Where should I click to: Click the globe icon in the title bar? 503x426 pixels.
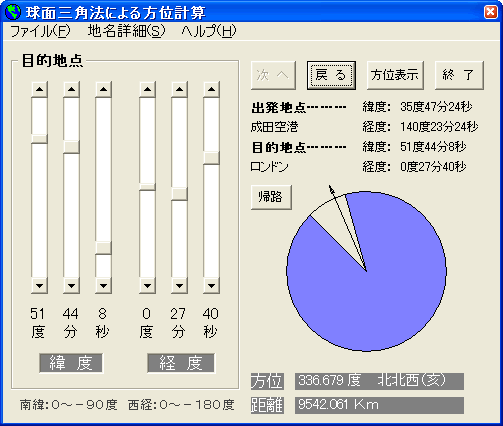[x=13, y=12]
